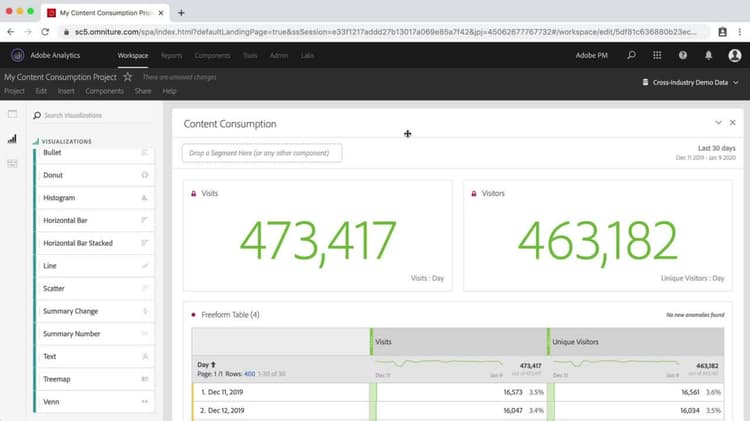Switch to the Tools tab
Viewport: 750px width, 421px height.
(250, 55)
